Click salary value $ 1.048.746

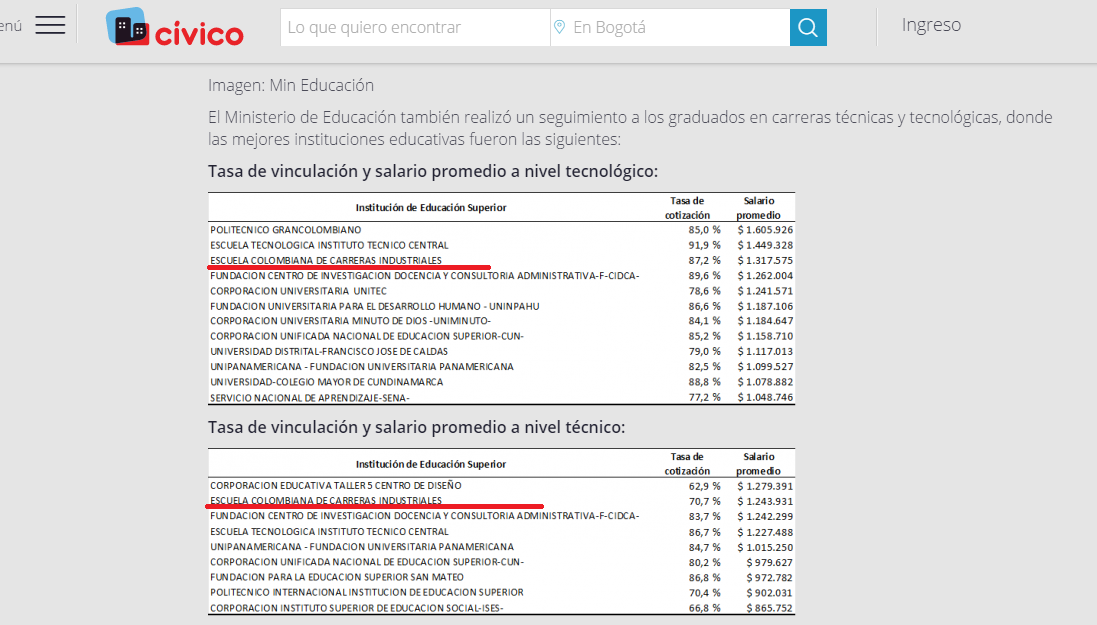point(765,398)
